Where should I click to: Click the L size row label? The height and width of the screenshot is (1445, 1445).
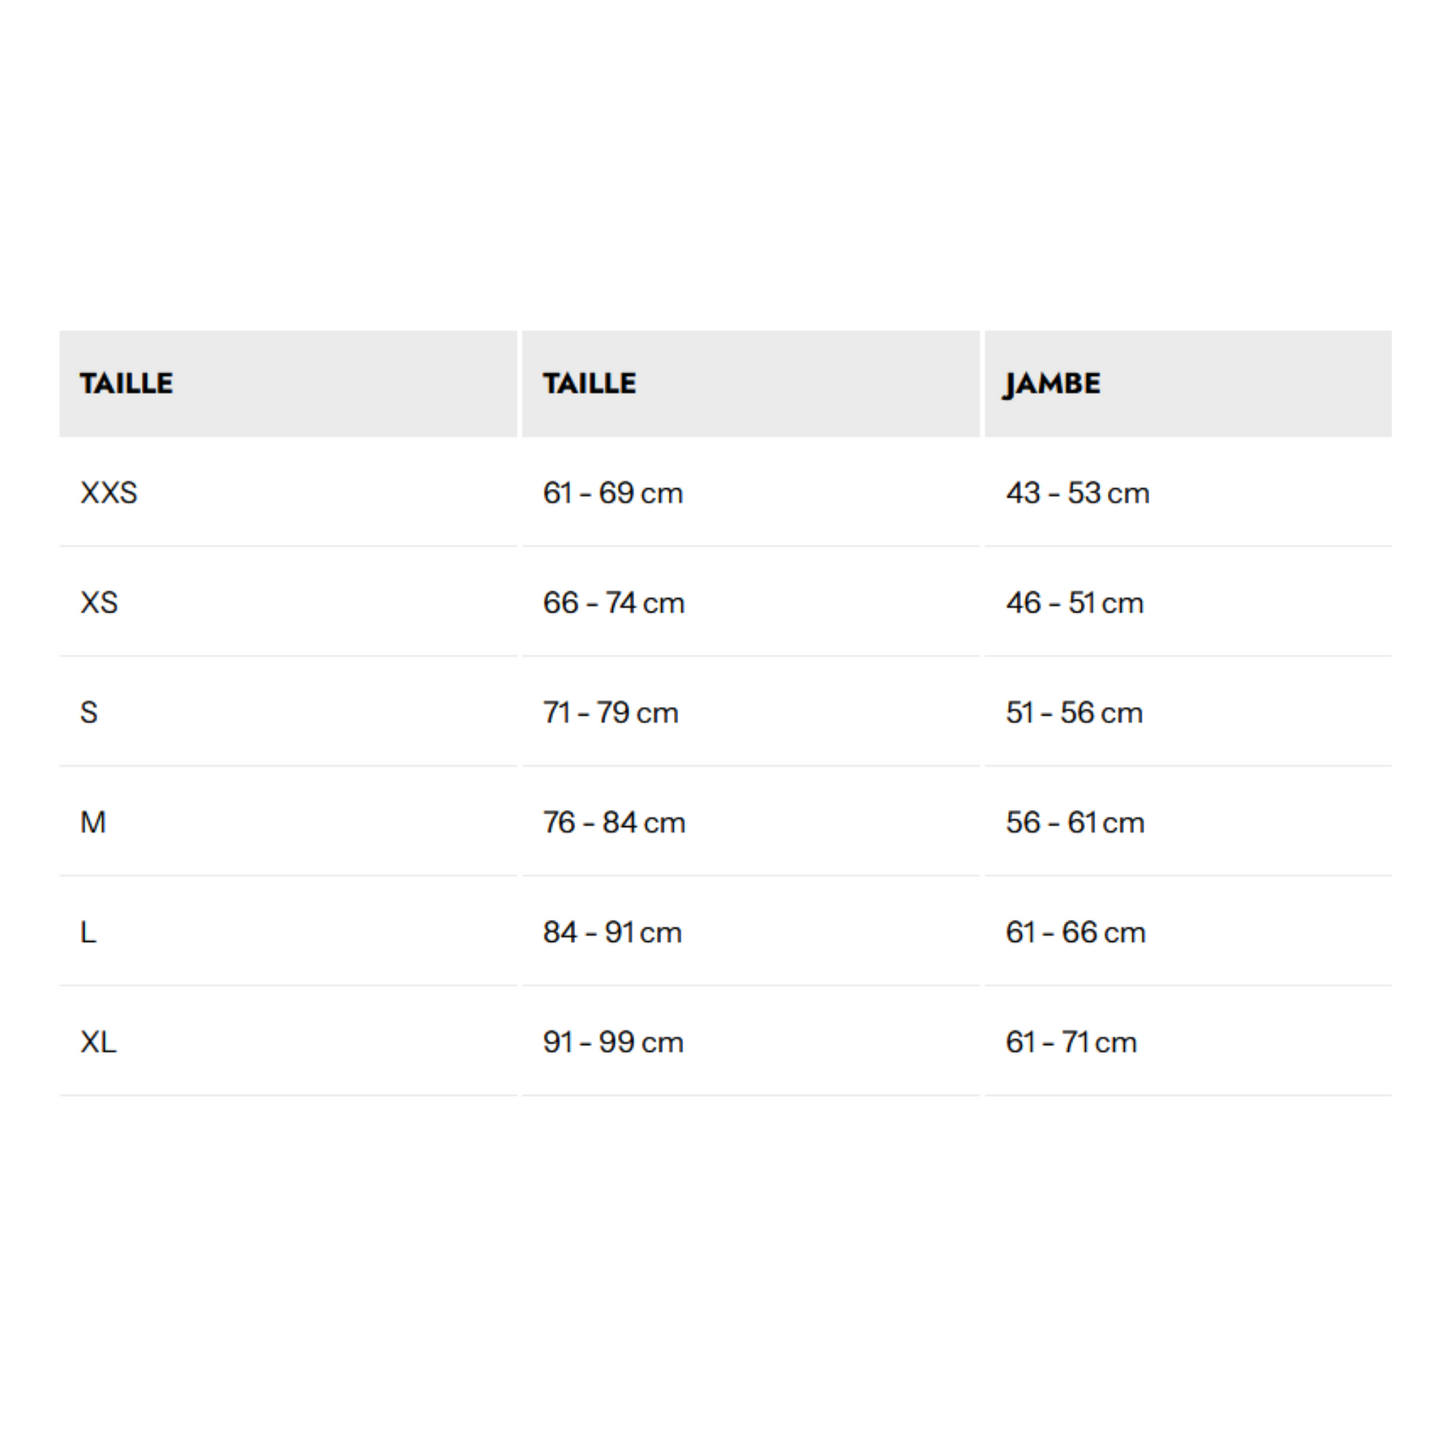pos(88,933)
